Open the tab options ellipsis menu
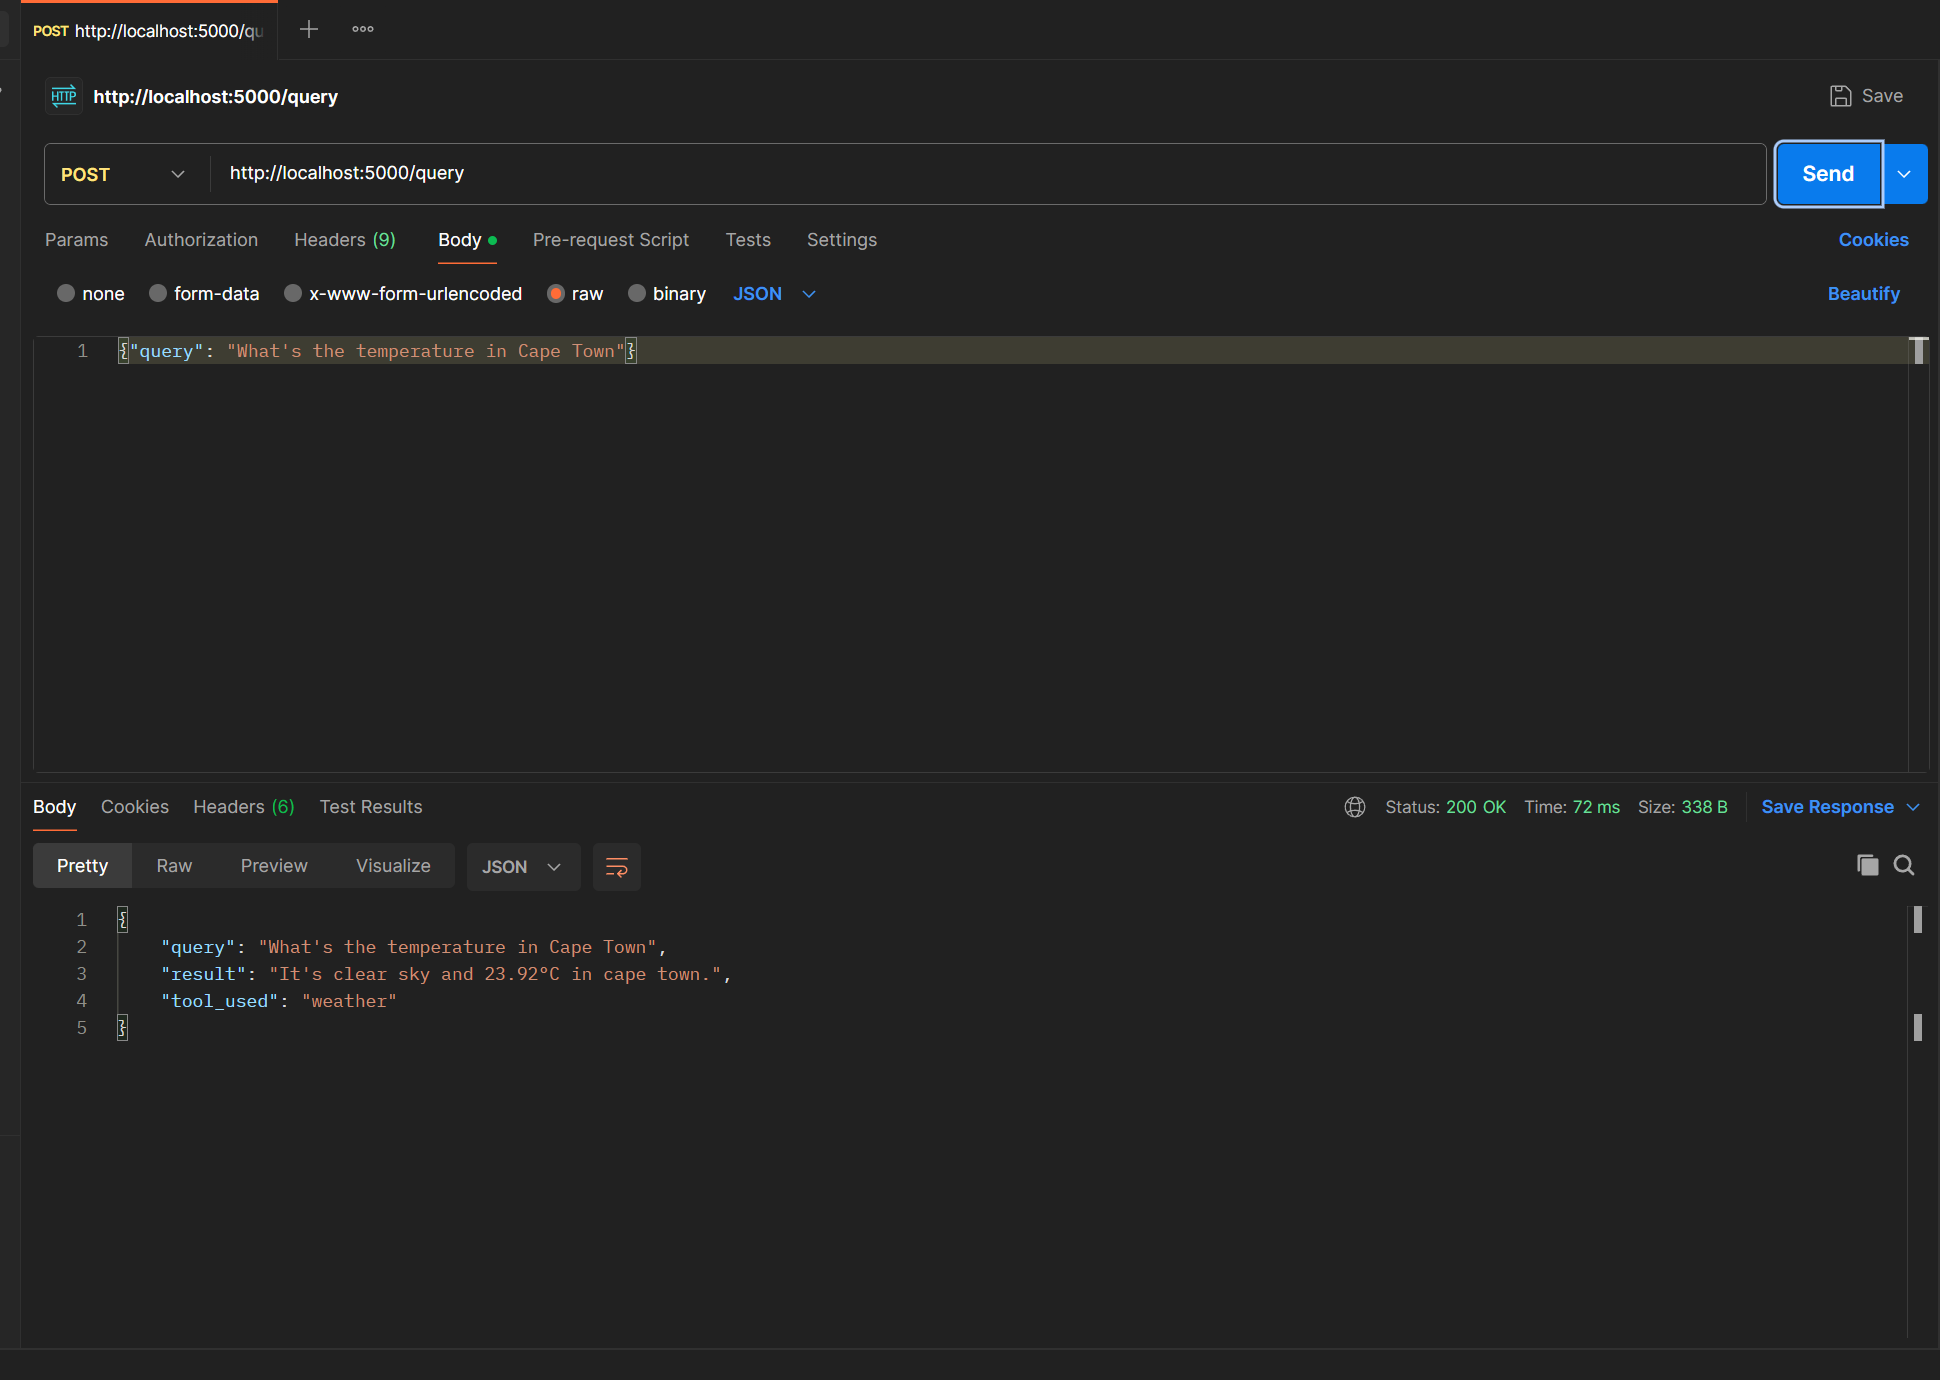 (363, 30)
